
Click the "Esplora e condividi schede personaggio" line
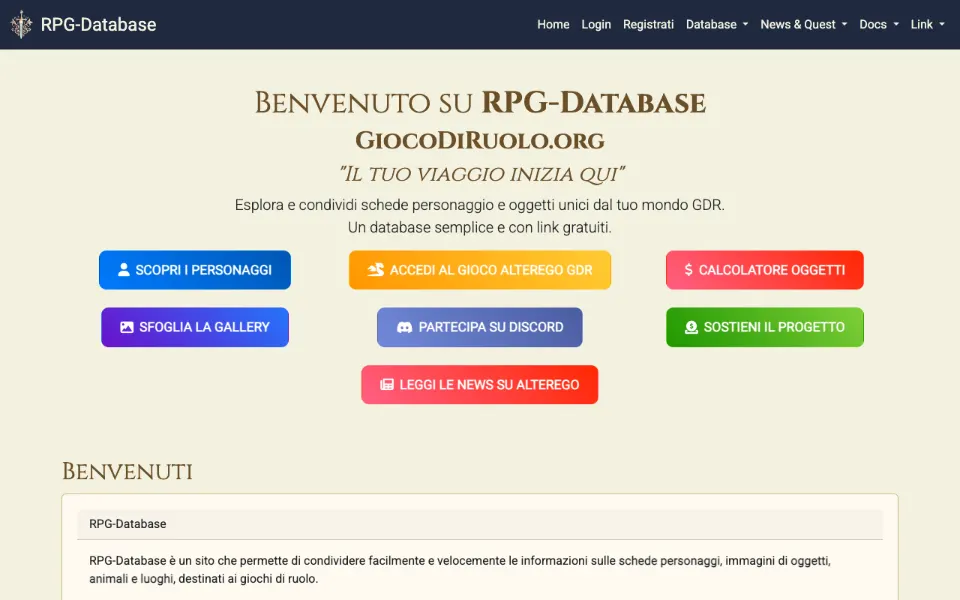480,204
